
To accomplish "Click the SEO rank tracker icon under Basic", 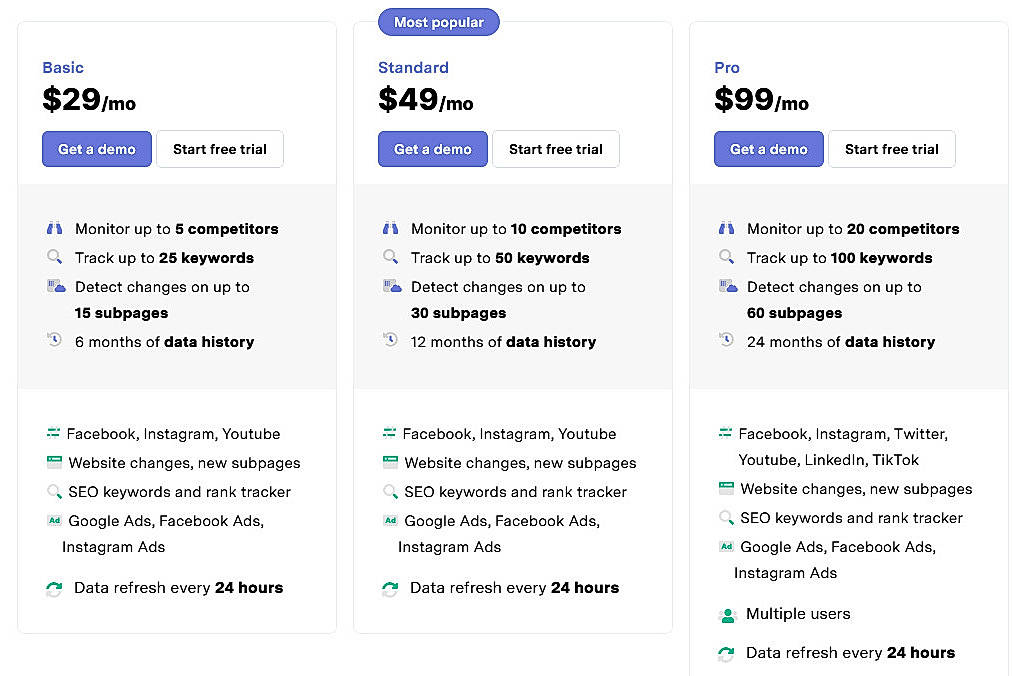I will pos(53,492).
